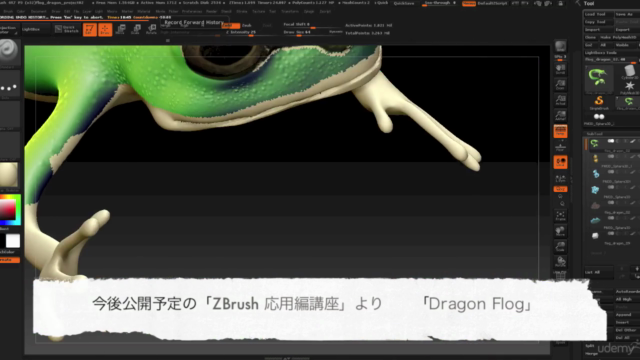640x360 pixels.
Task: Set canvas to Actual size
Action: [560, 100]
